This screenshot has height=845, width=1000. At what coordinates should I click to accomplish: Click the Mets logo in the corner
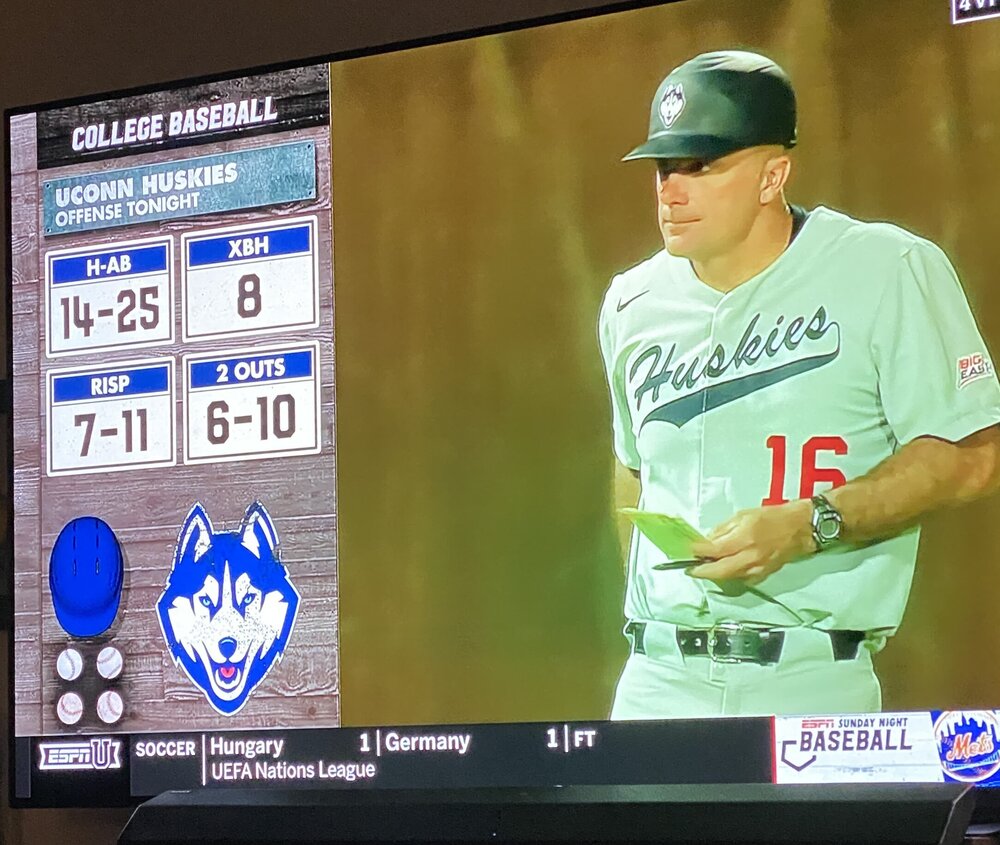point(967,746)
